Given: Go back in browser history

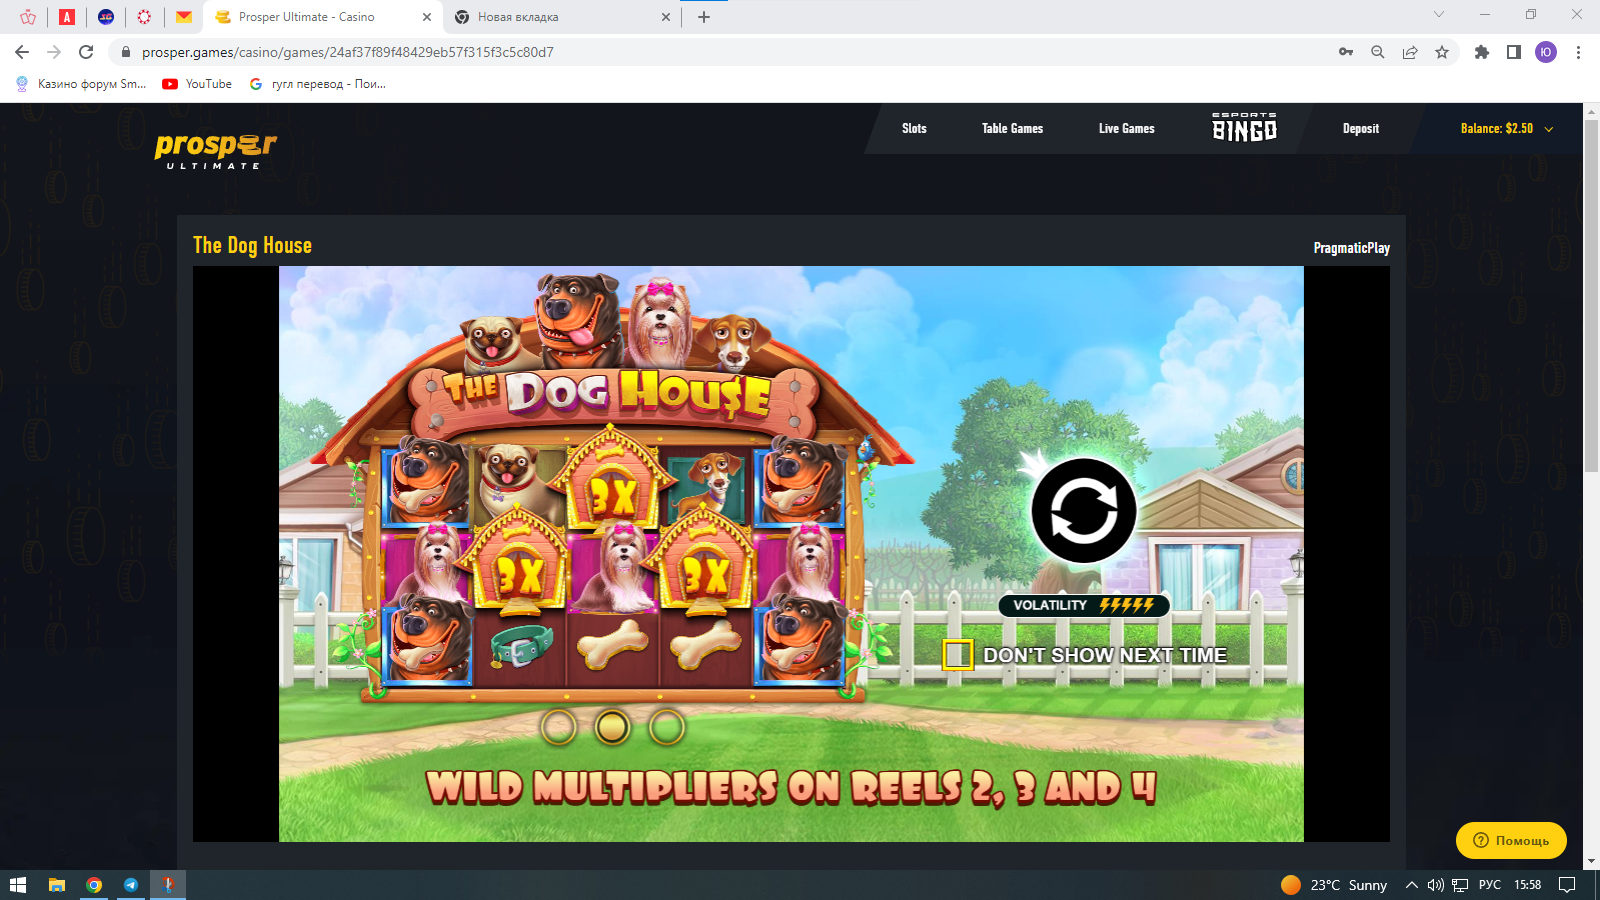Looking at the screenshot, I should click(x=22, y=52).
